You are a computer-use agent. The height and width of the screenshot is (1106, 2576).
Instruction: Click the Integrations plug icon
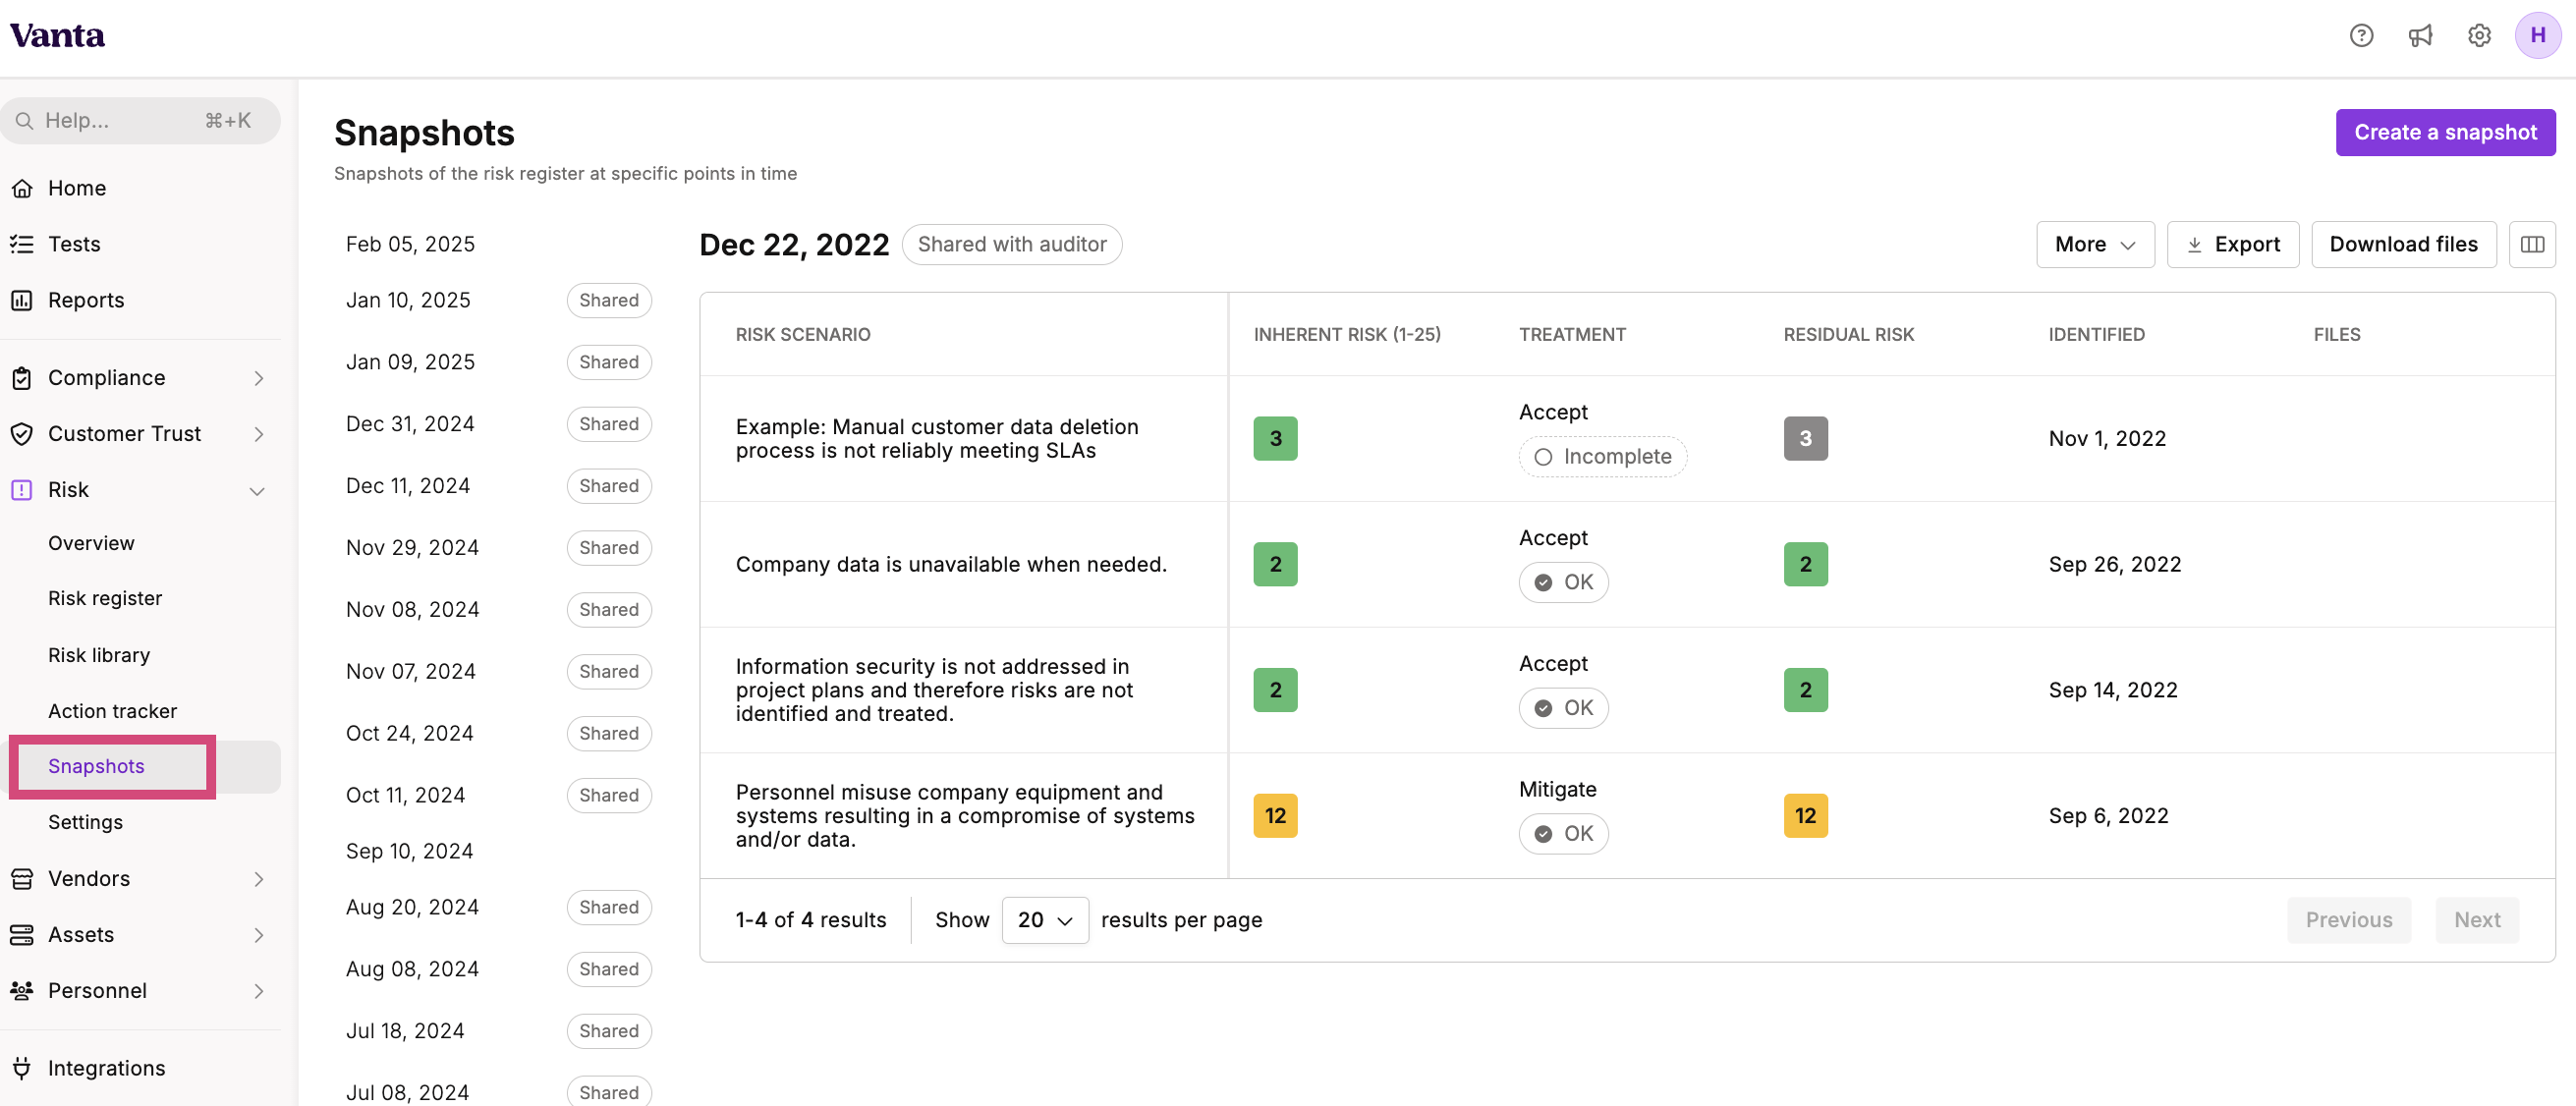pyautogui.click(x=22, y=1068)
